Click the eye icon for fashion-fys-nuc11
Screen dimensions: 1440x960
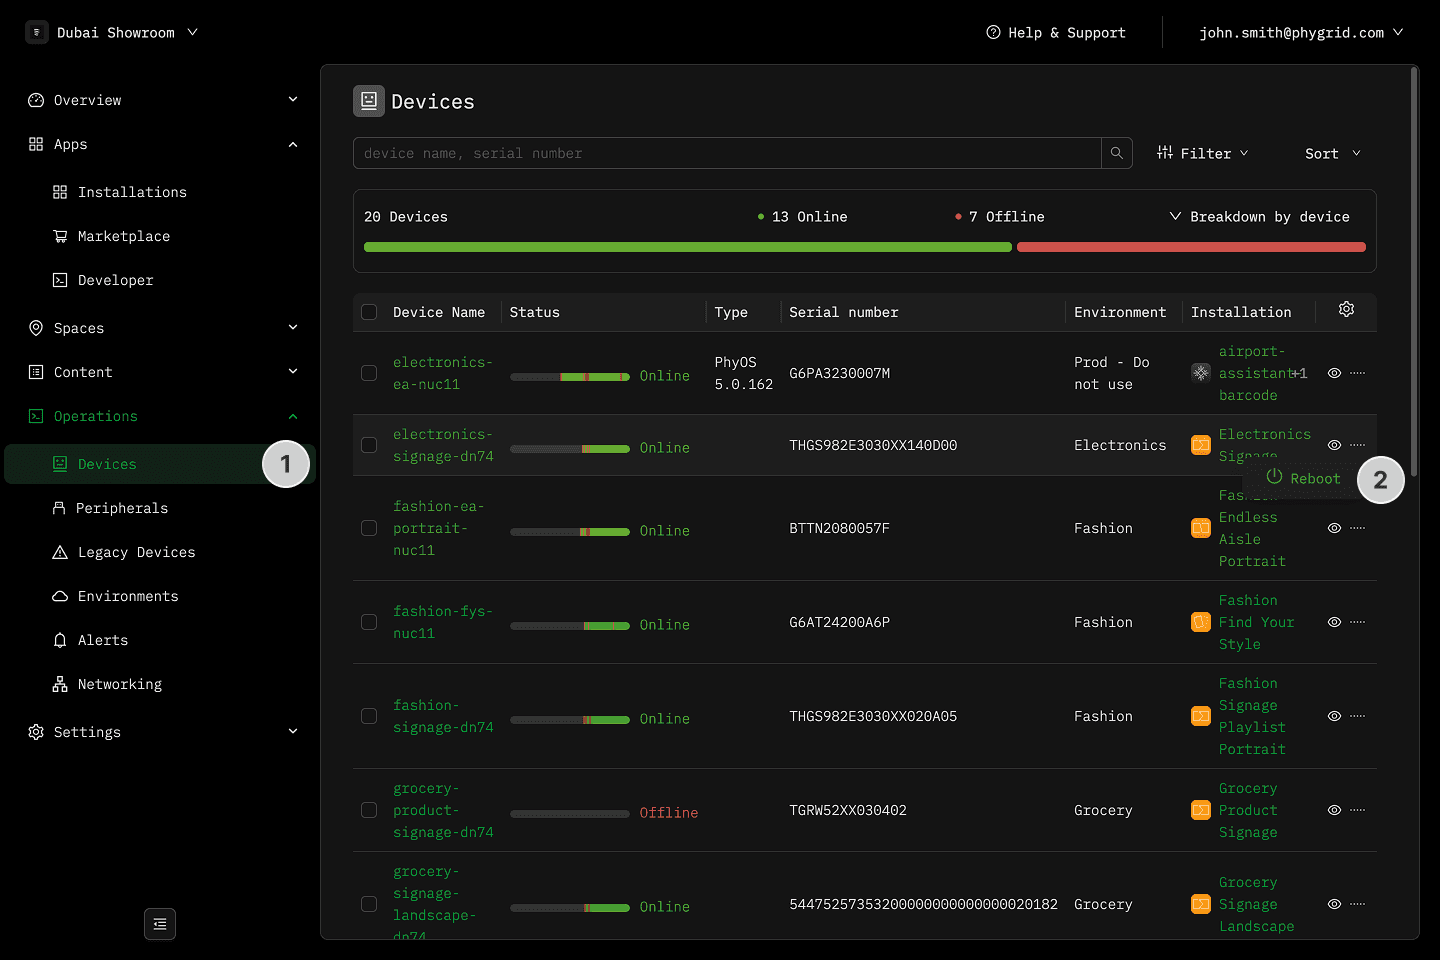tap(1334, 622)
